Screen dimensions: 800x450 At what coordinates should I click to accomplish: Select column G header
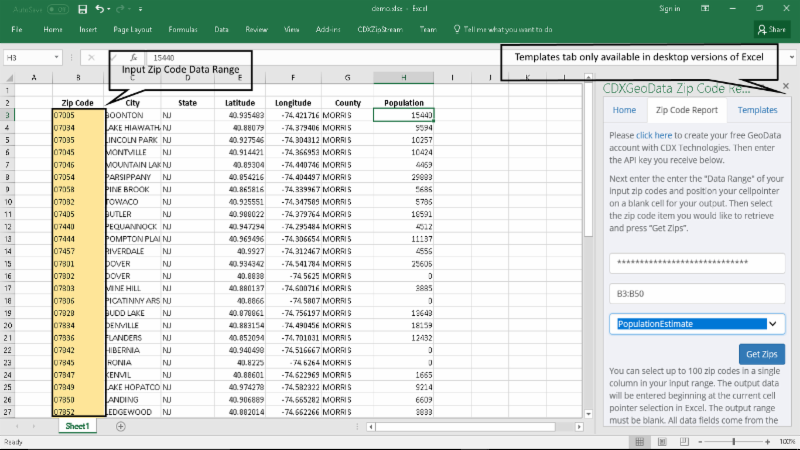coord(347,78)
